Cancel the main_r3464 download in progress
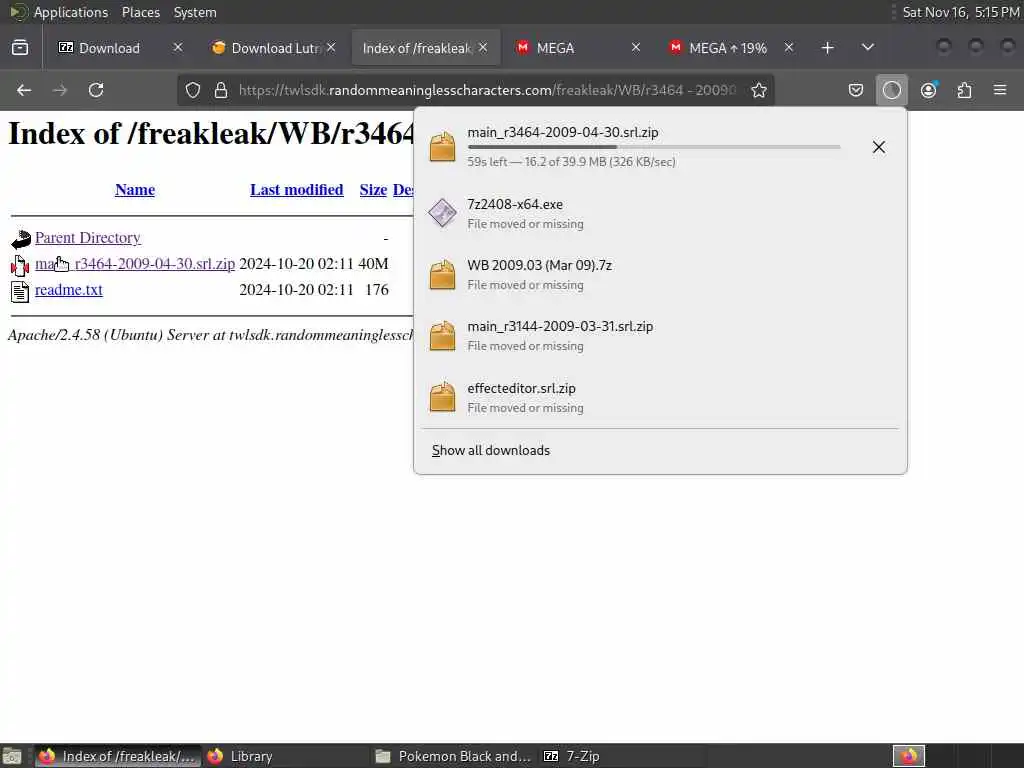This screenshot has width=1024, height=768. (x=879, y=147)
